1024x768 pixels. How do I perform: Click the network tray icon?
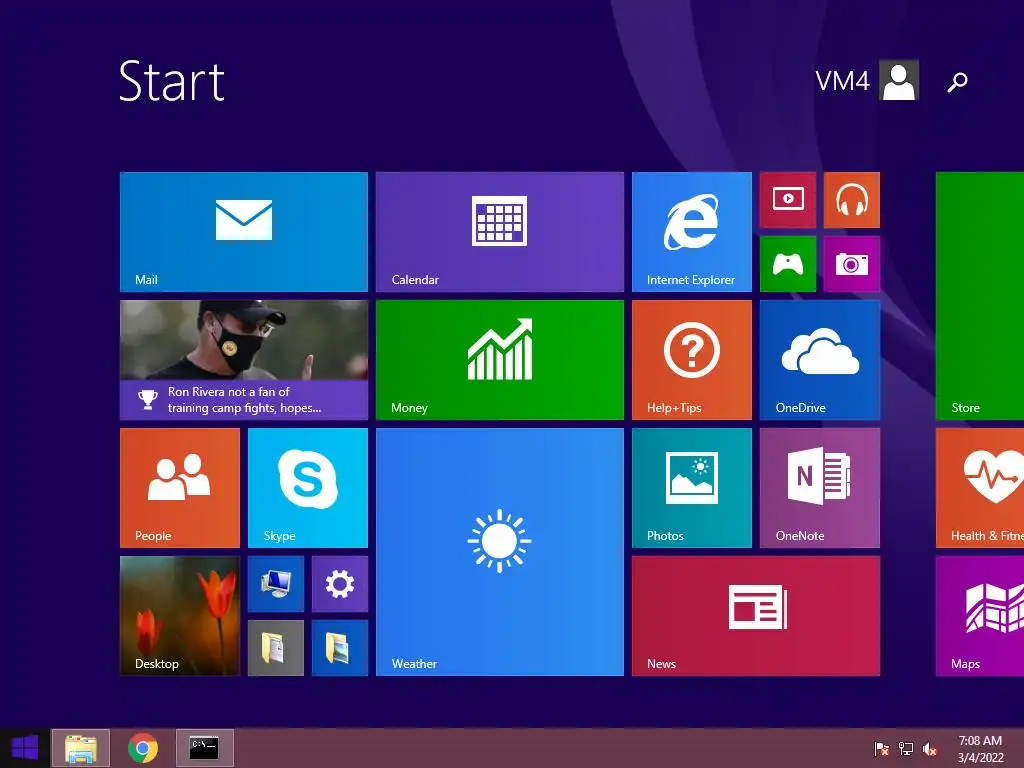(906, 749)
